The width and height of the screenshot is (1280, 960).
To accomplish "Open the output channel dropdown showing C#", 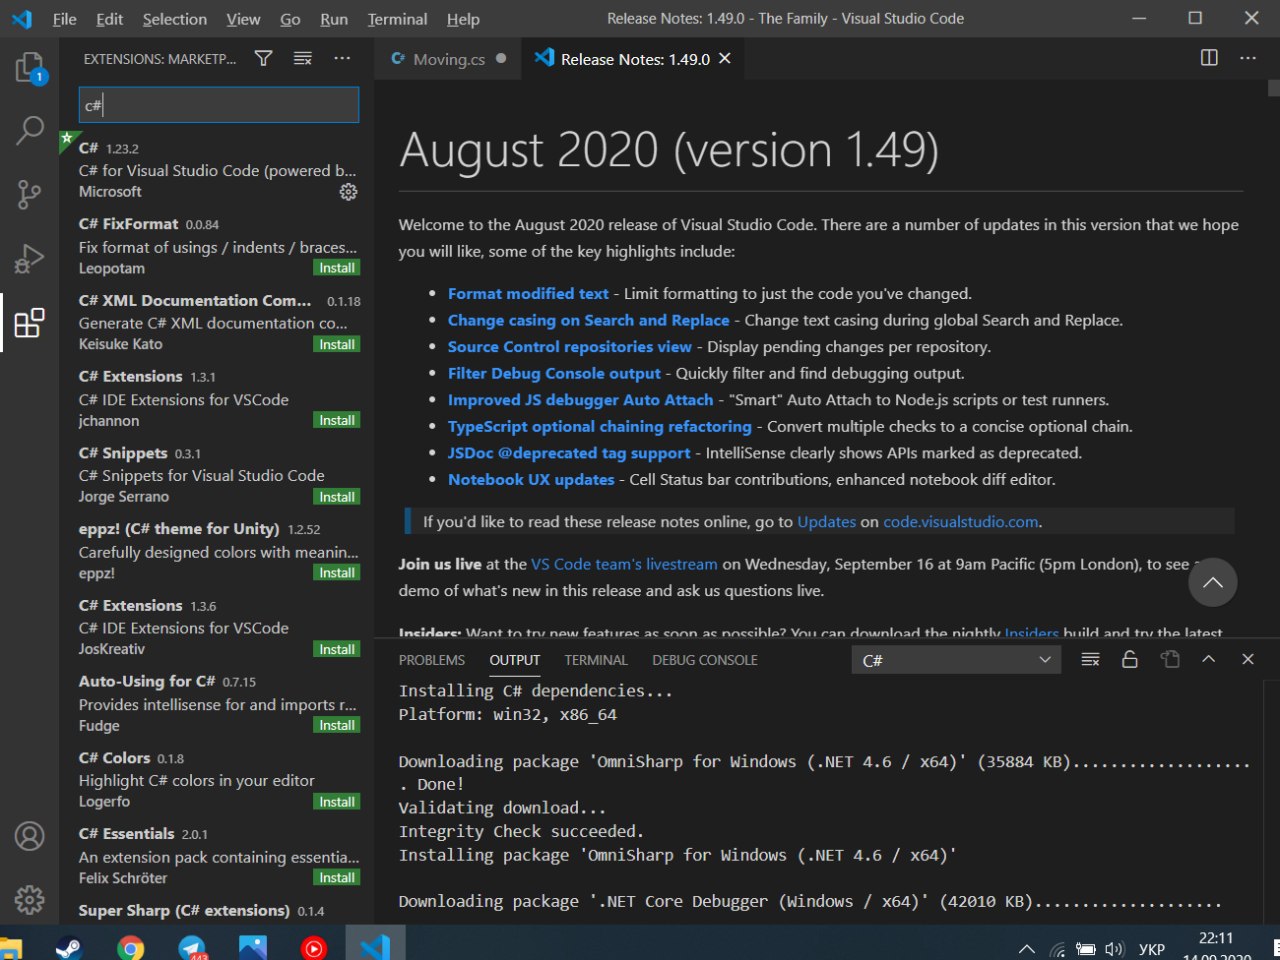I will click(x=957, y=660).
